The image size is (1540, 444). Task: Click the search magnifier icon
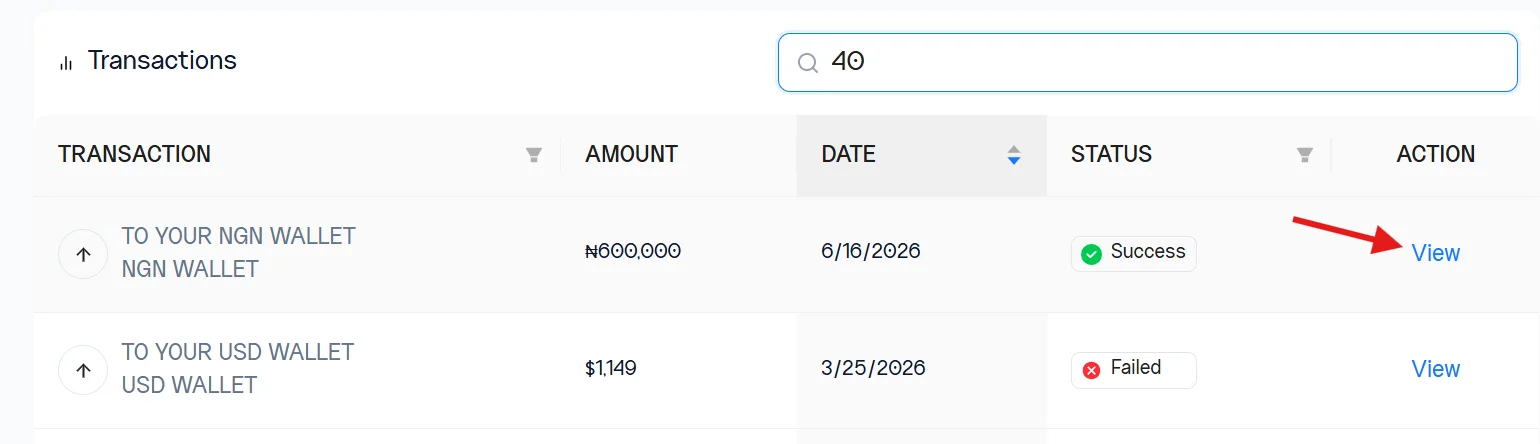[808, 63]
